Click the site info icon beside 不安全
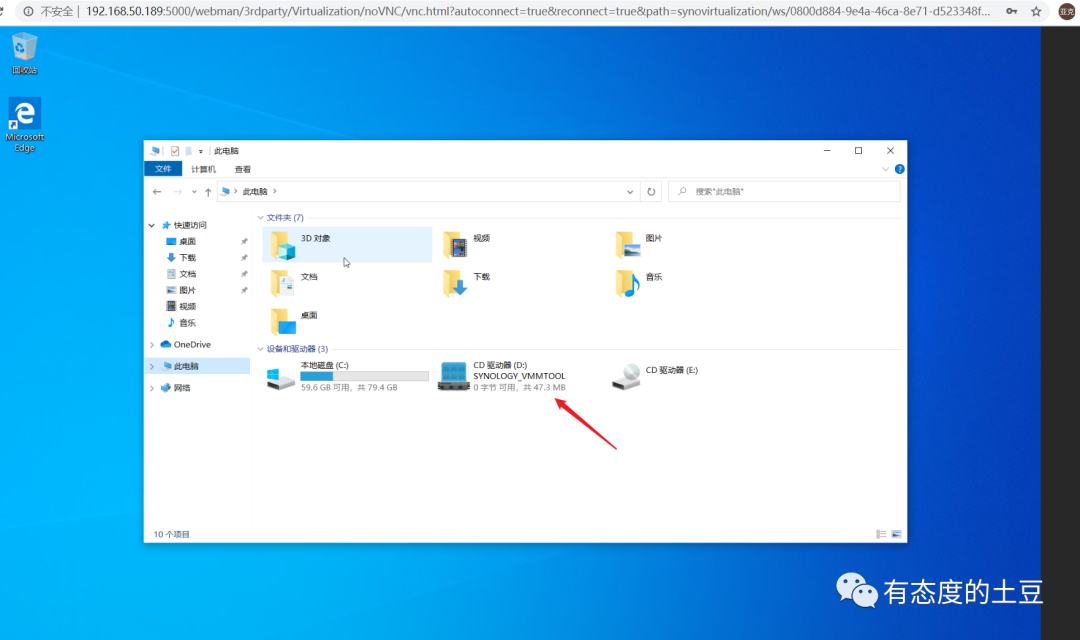The image size is (1080, 640). tap(29, 11)
